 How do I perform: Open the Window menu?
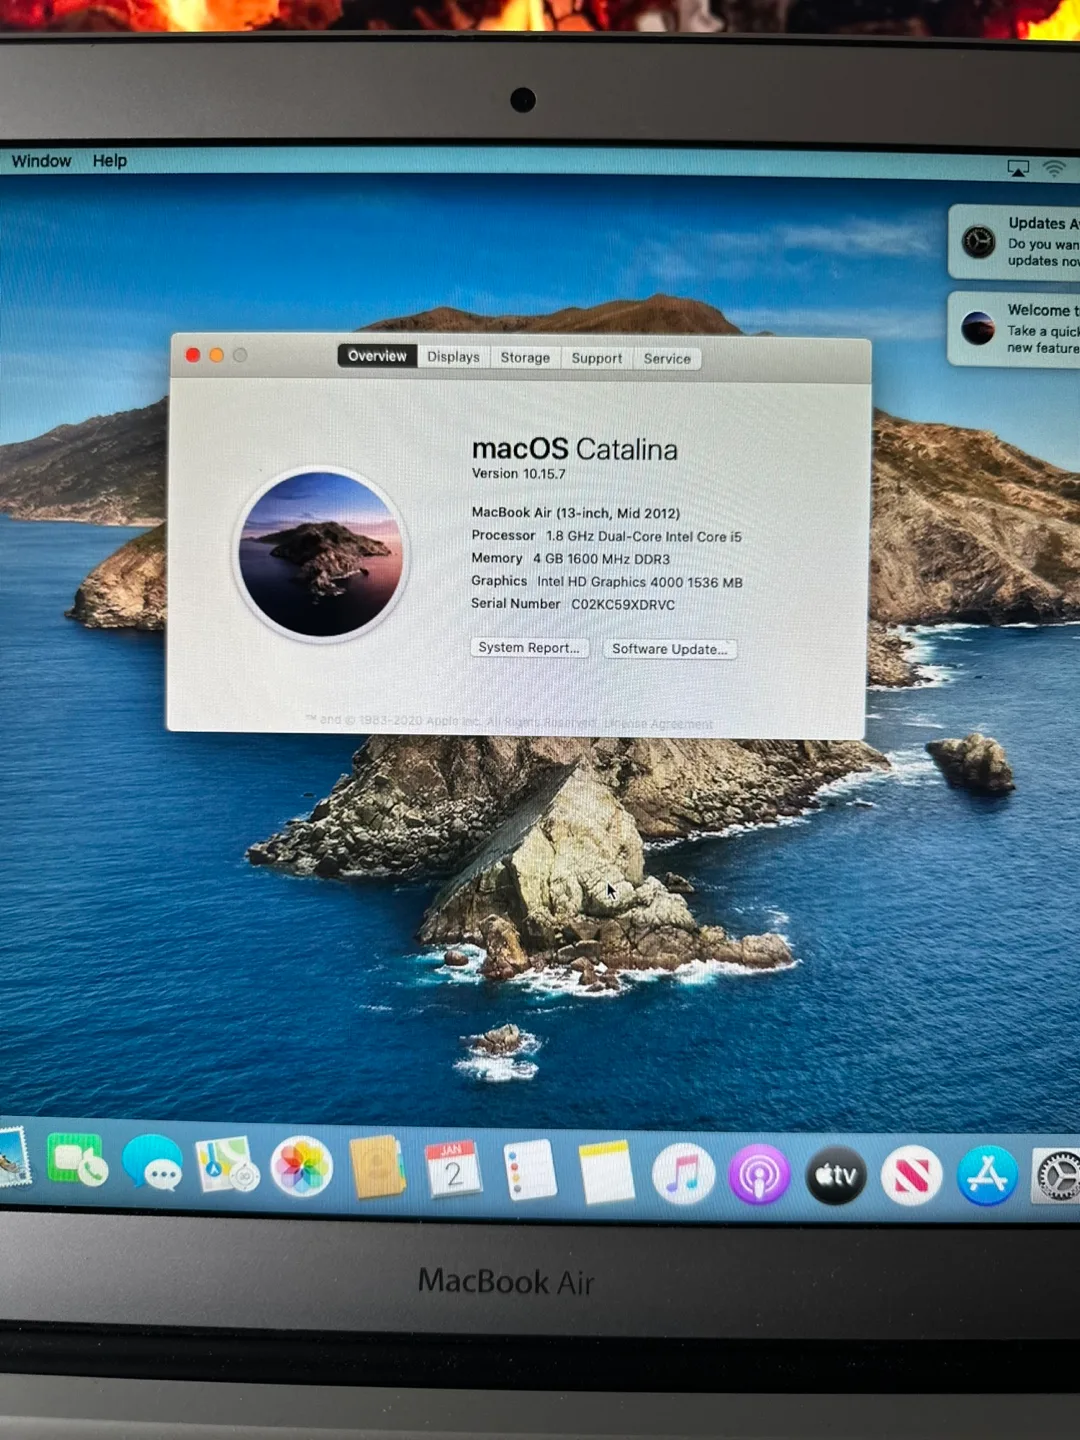click(x=40, y=161)
